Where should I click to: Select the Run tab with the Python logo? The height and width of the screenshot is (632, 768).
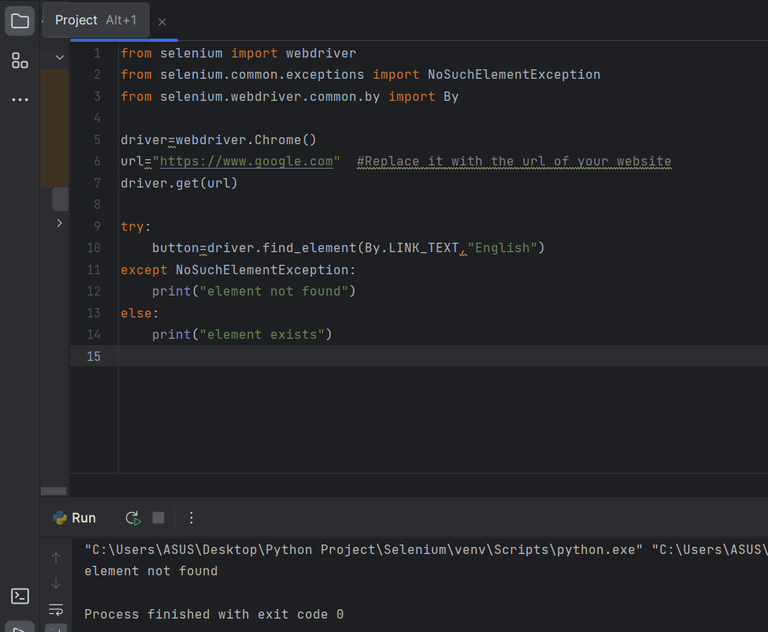click(x=74, y=518)
